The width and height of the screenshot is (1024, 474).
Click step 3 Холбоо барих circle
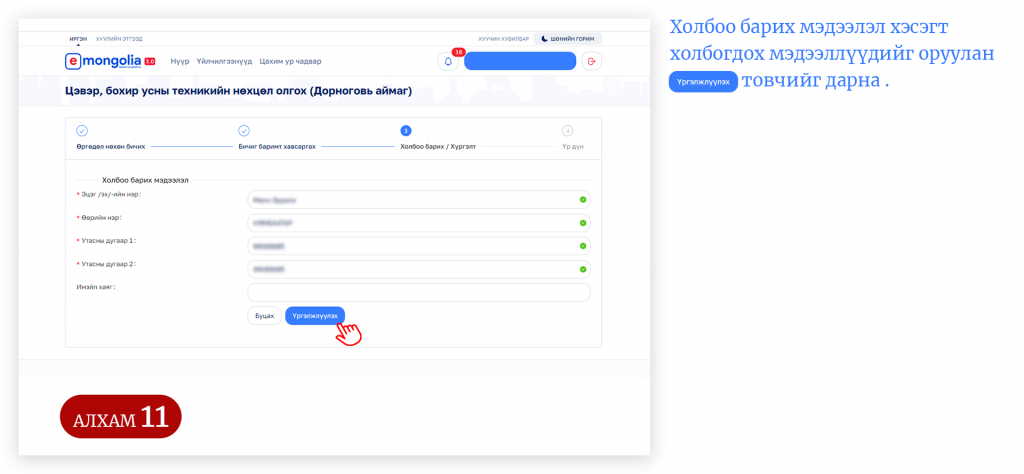tap(406, 130)
